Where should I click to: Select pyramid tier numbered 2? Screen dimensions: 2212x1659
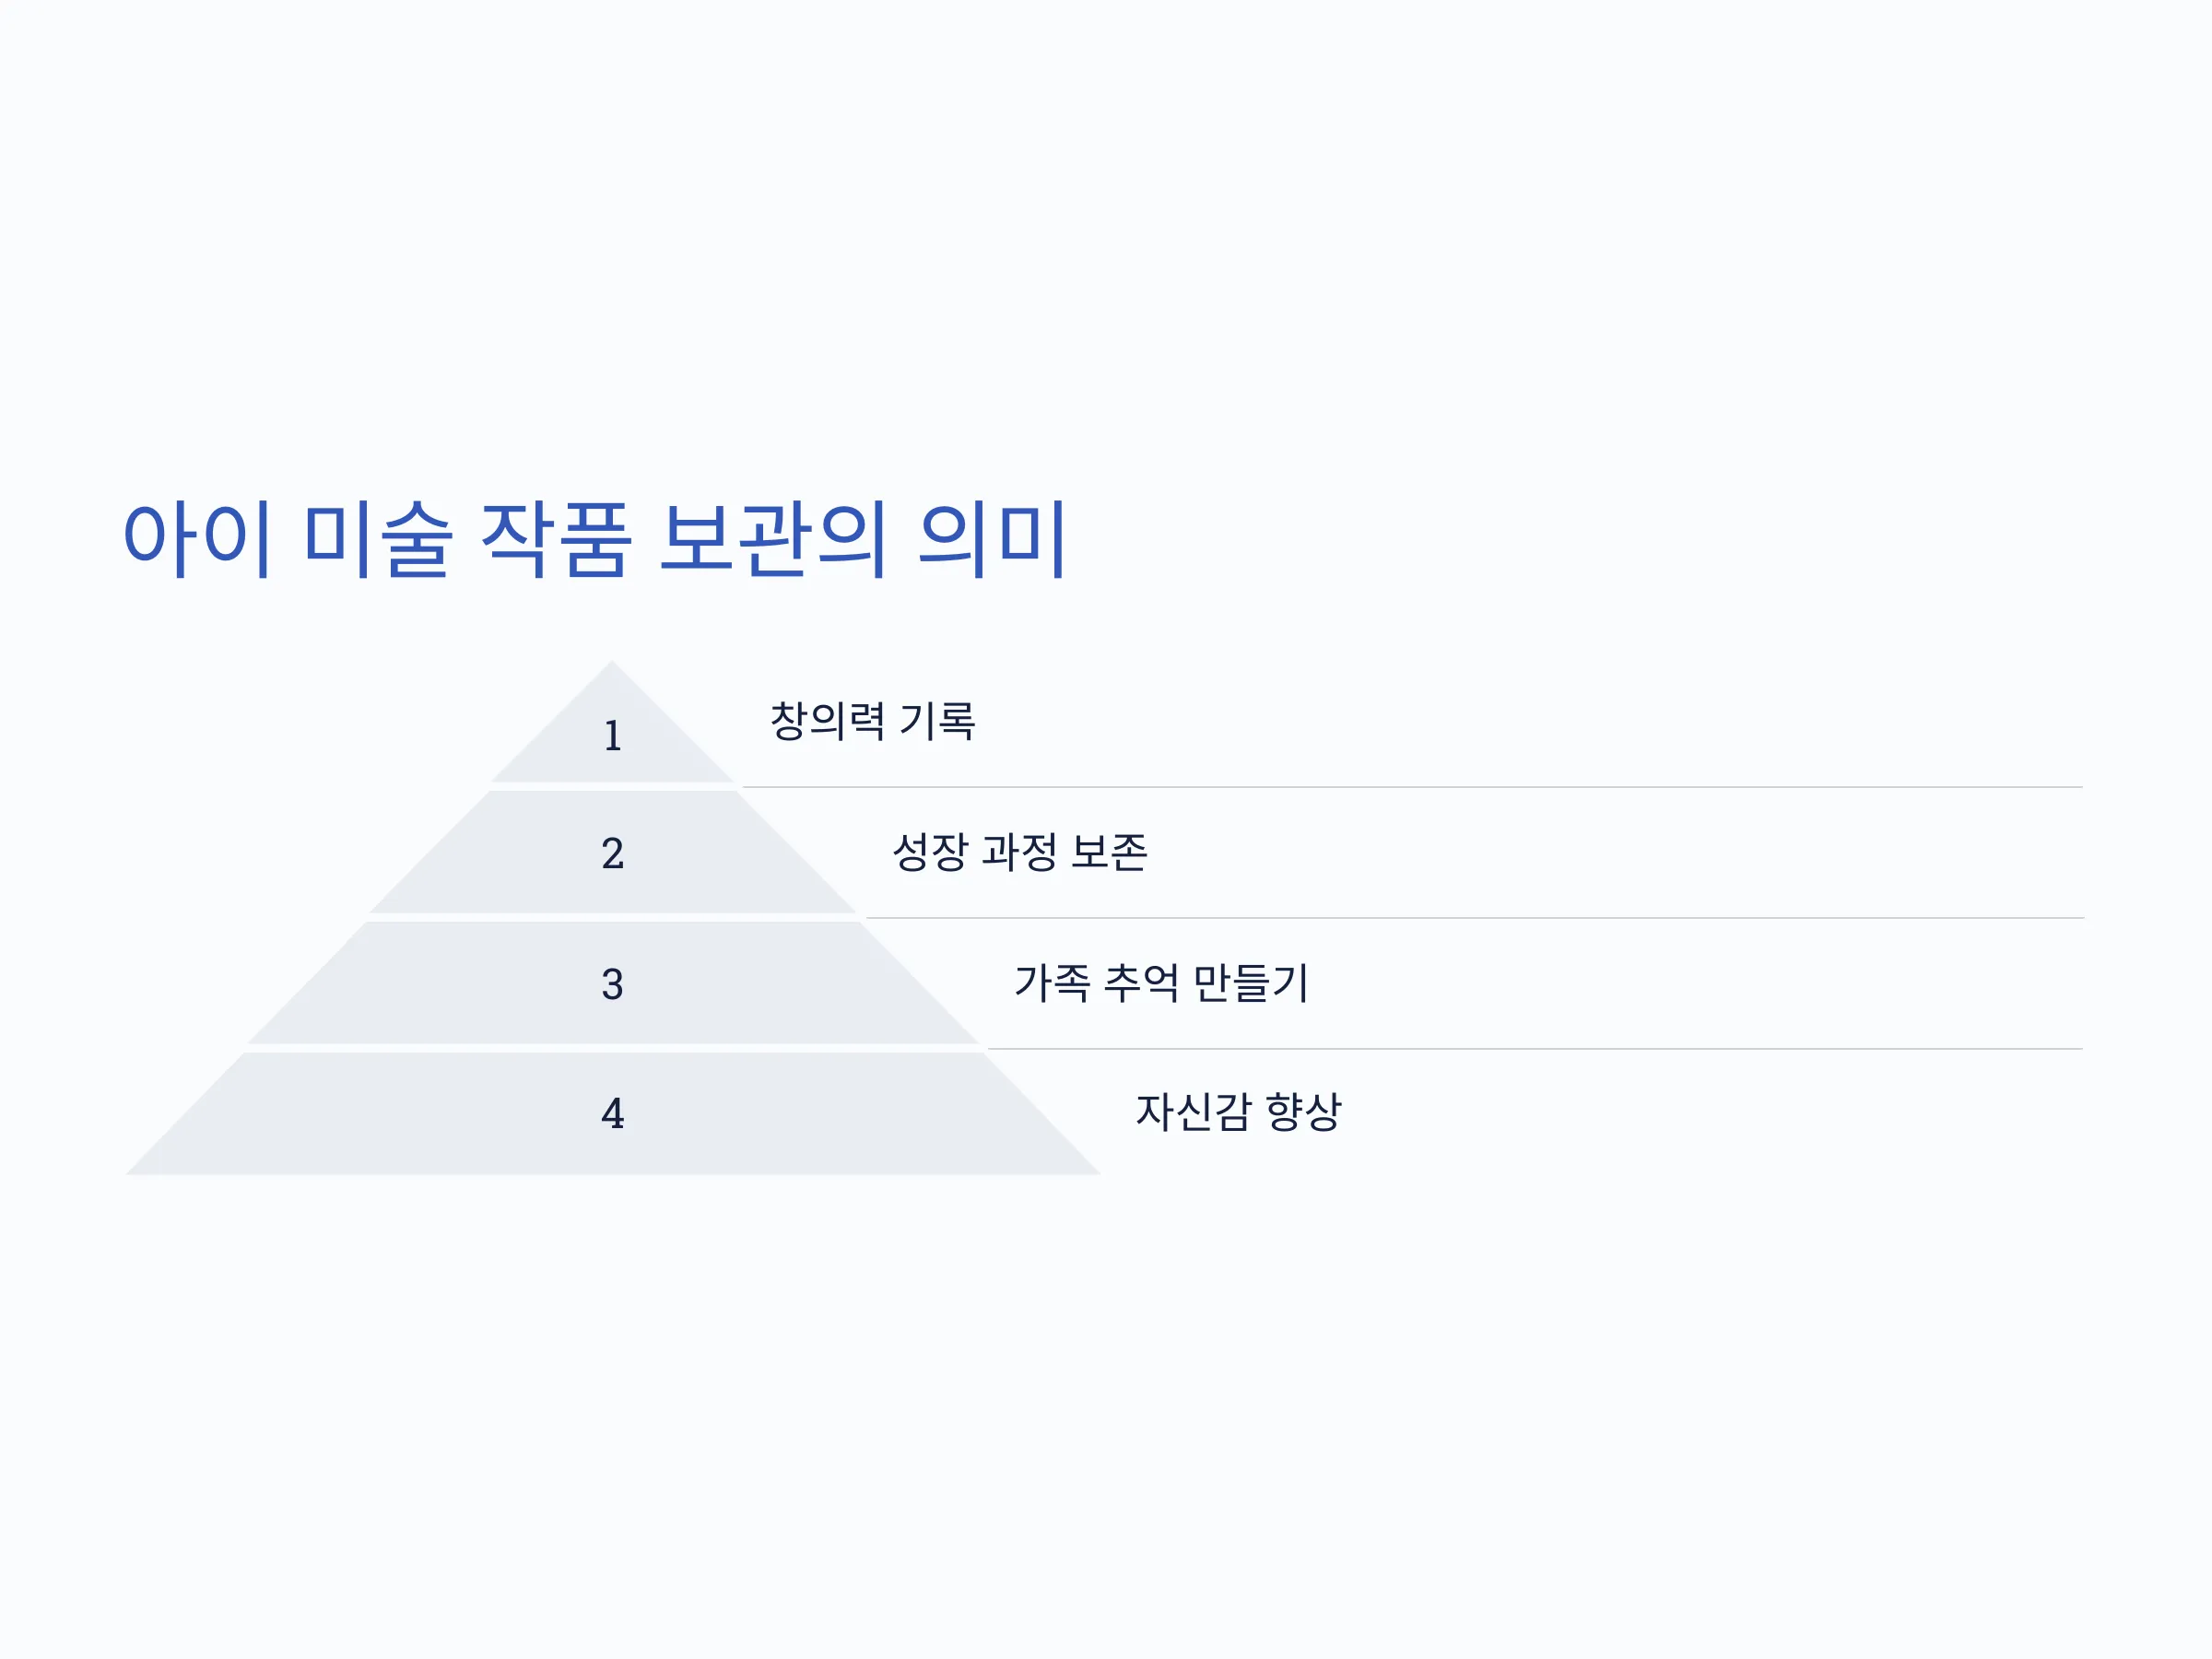[x=612, y=853]
